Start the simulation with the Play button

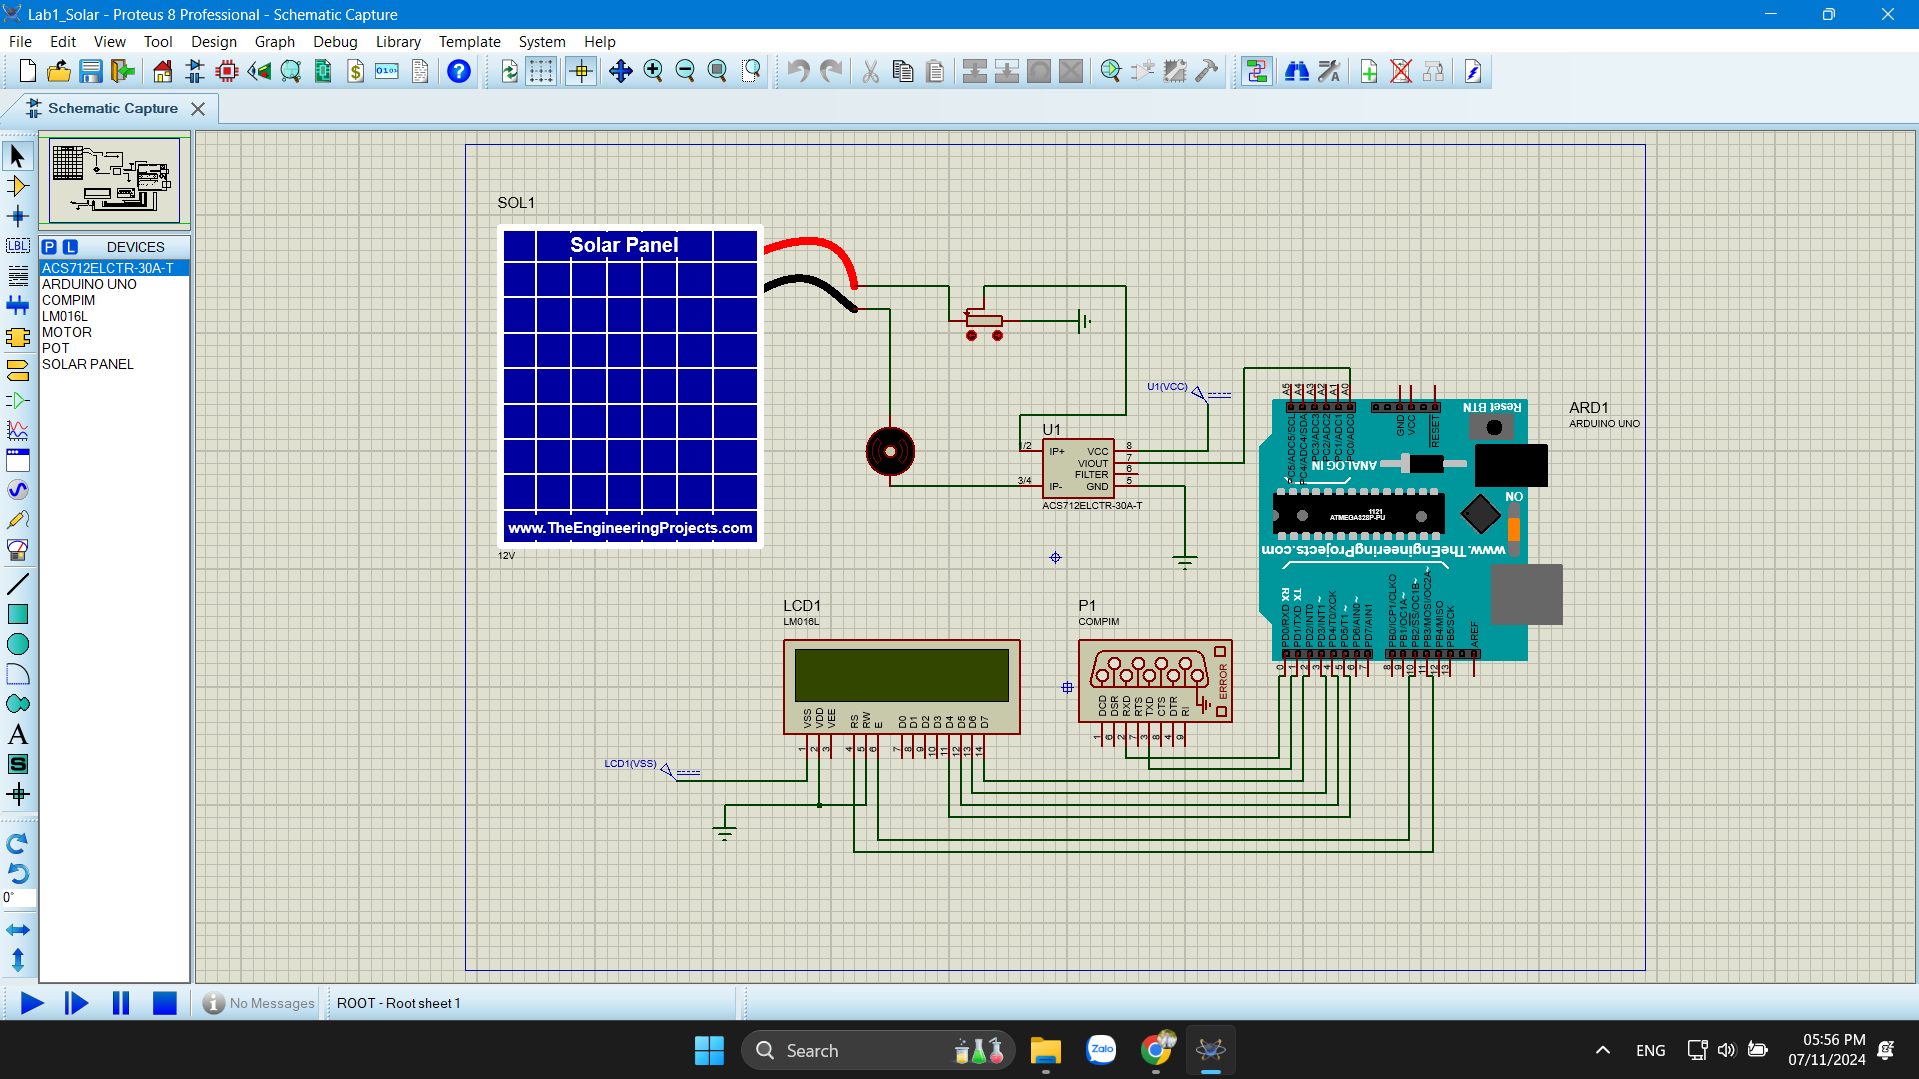(32, 1003)
